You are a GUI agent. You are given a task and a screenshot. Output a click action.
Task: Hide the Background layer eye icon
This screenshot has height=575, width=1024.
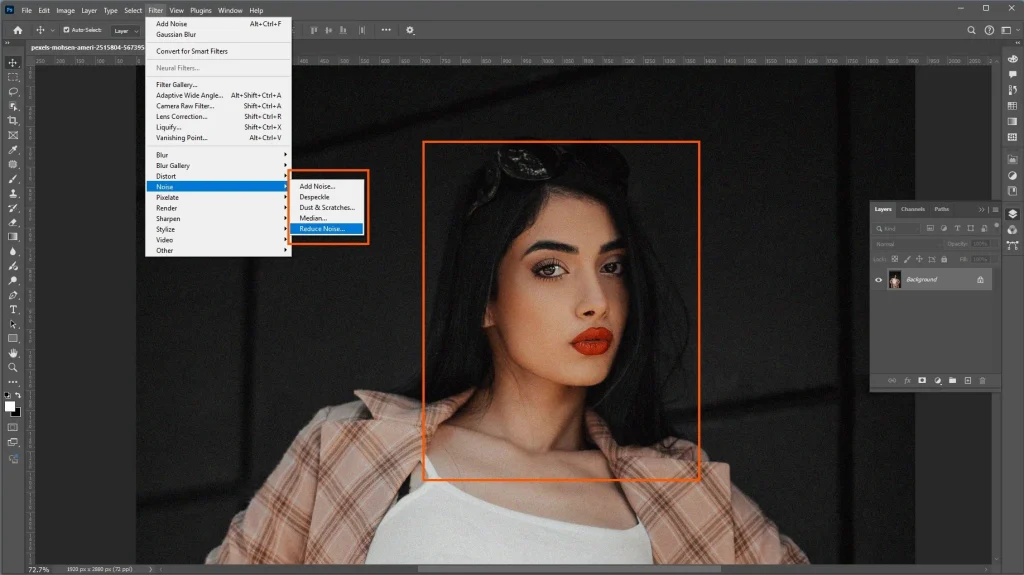pyautogui.click(x=878, y=280)
